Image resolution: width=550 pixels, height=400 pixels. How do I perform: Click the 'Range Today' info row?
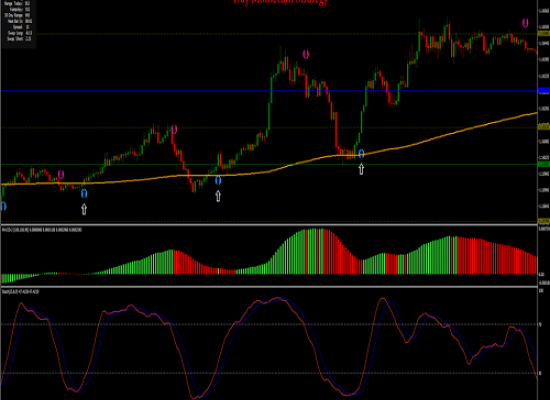tap(18, 4)
